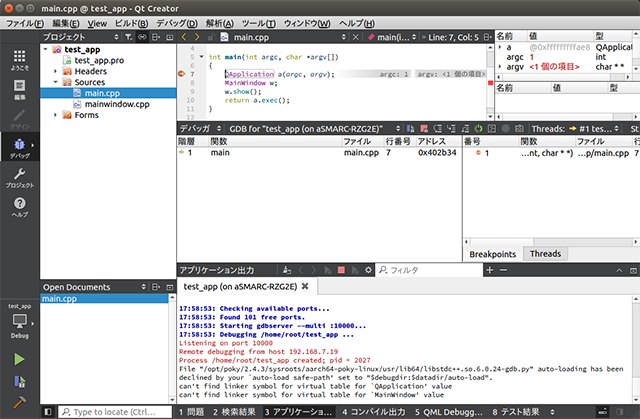The height and width of the screenshot is (419, 640).
Task: Open the 4 コンパイル出力 pane
Action: [x=373, y=412]
